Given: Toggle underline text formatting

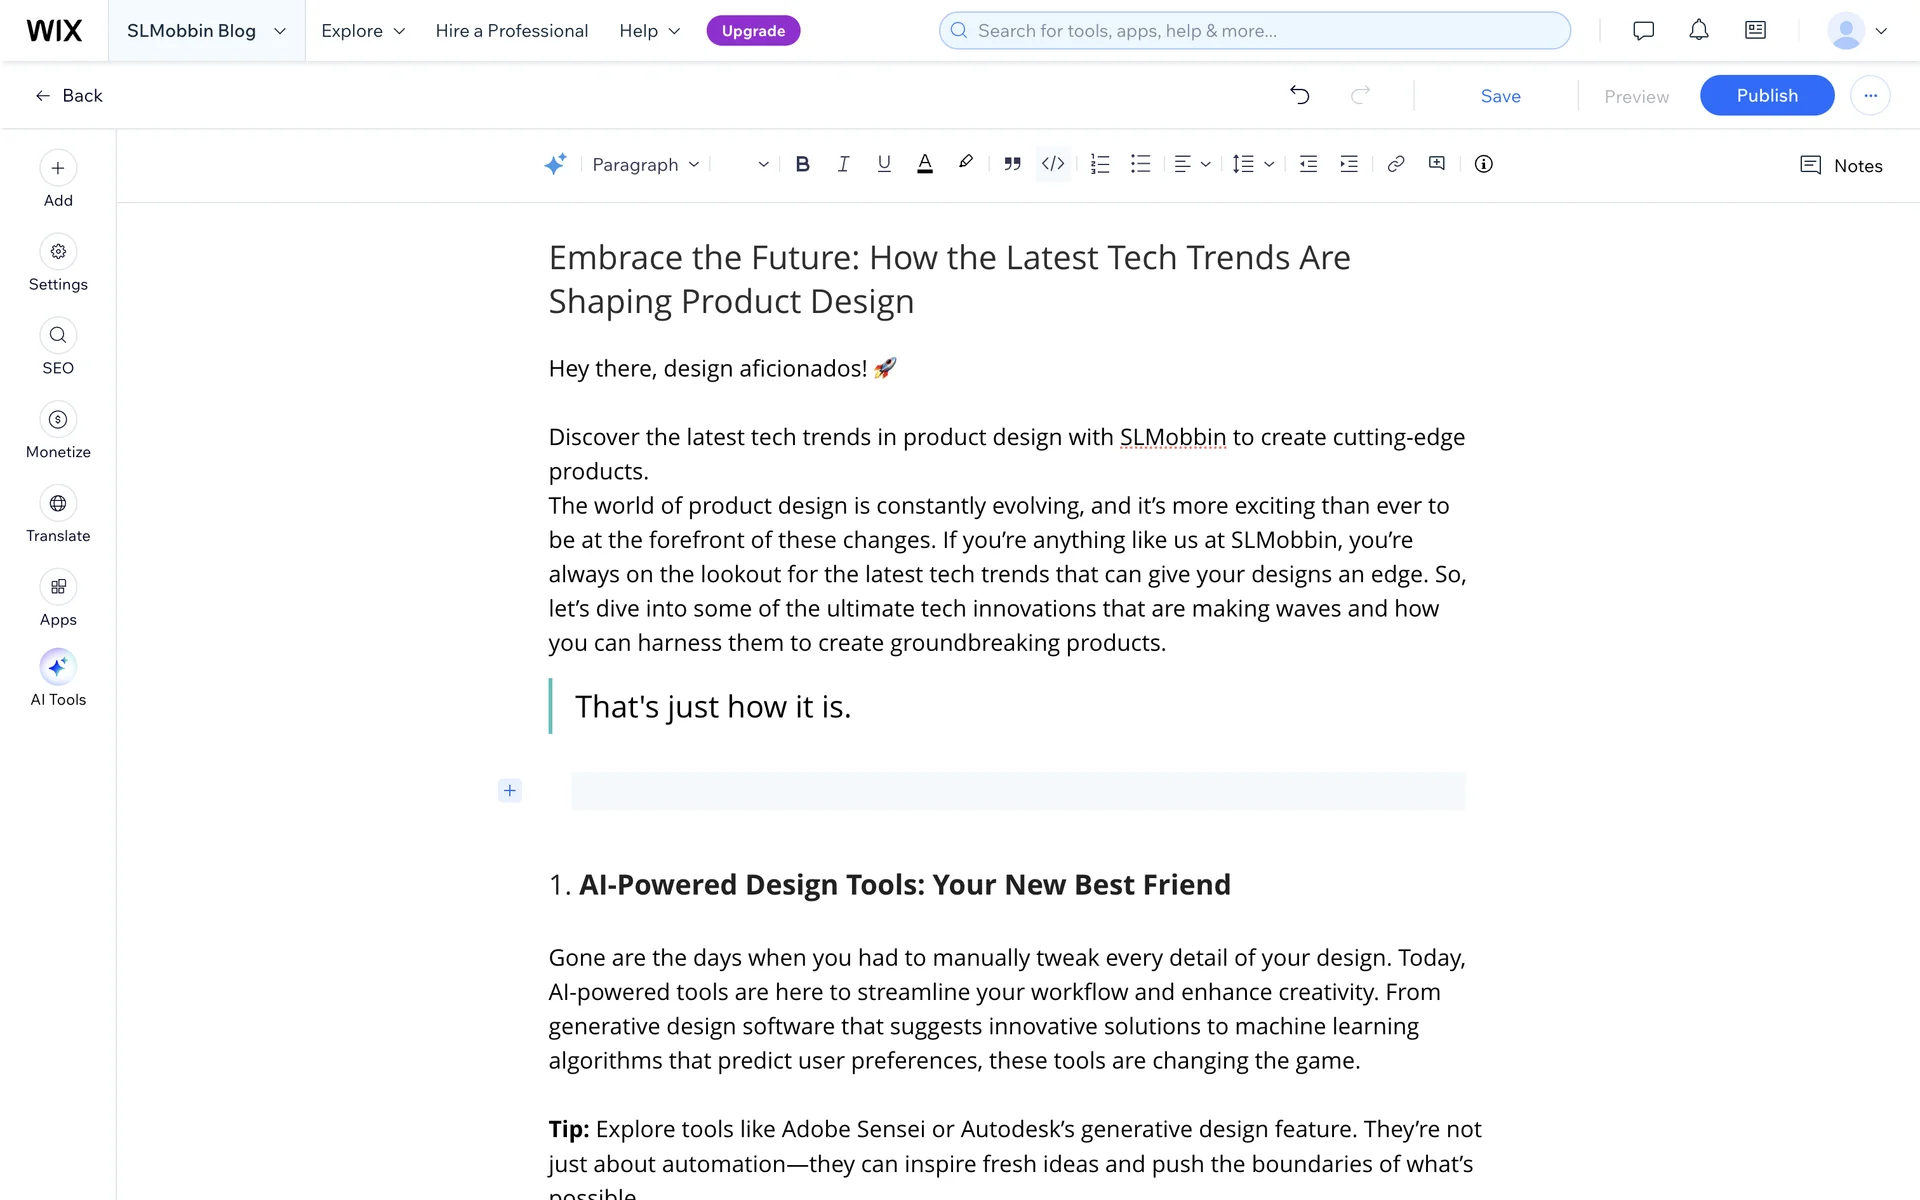Looking at the screenshot, I should point(884,164).
